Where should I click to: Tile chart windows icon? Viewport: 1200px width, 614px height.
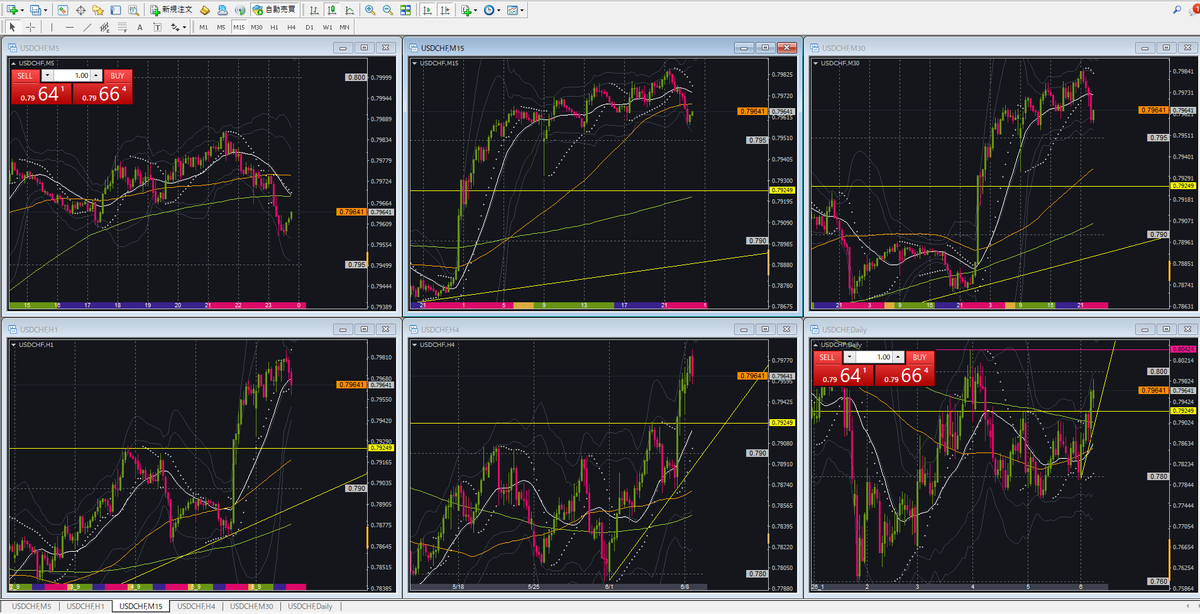coord(405,9)
